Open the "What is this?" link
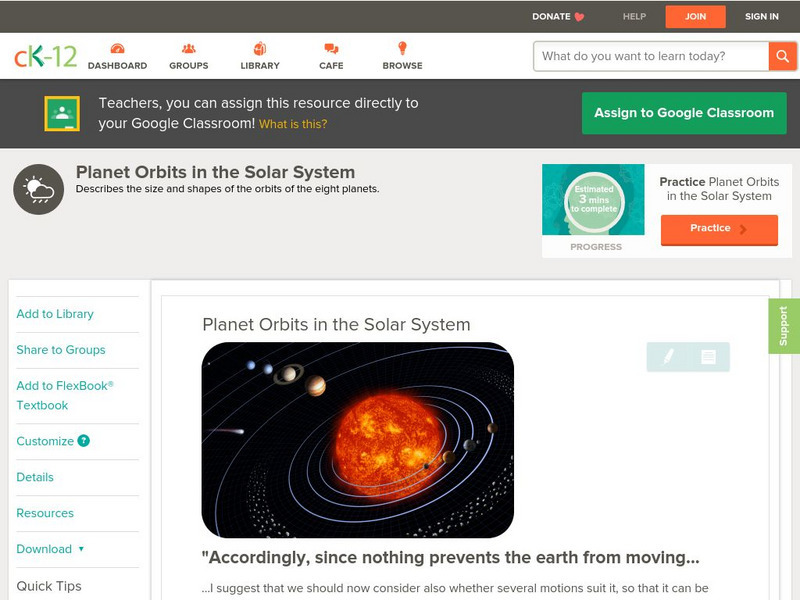The height and width of the screenshot is (600, 800). tap(293, 124)
